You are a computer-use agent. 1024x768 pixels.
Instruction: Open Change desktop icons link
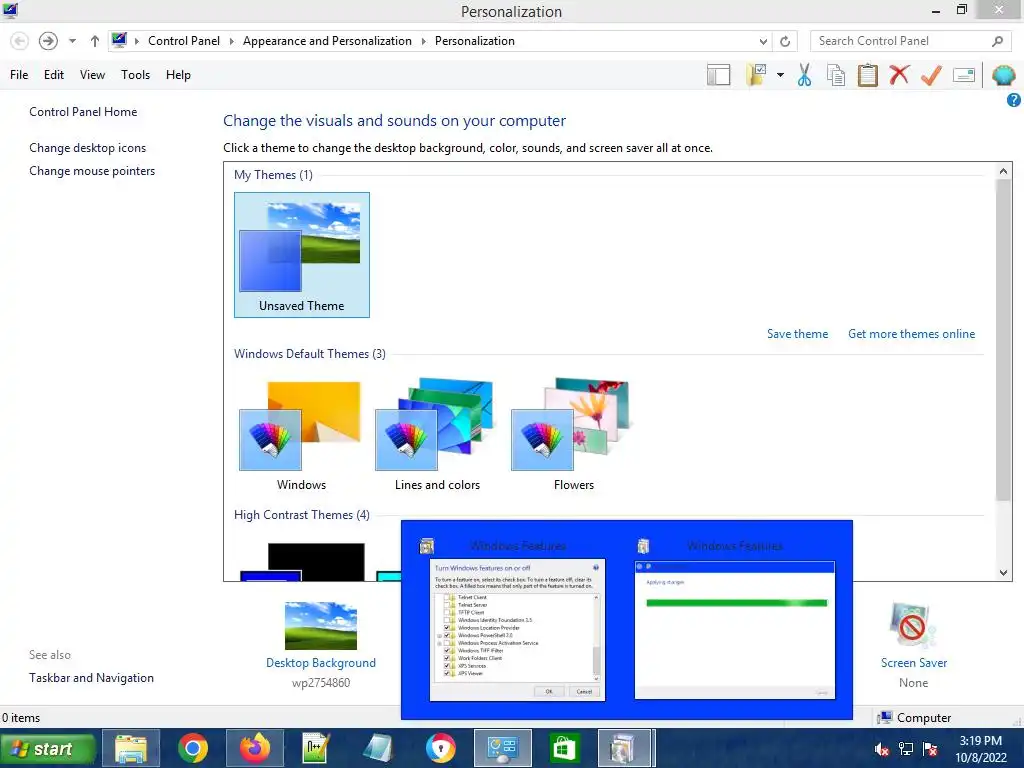coord(88,148)
